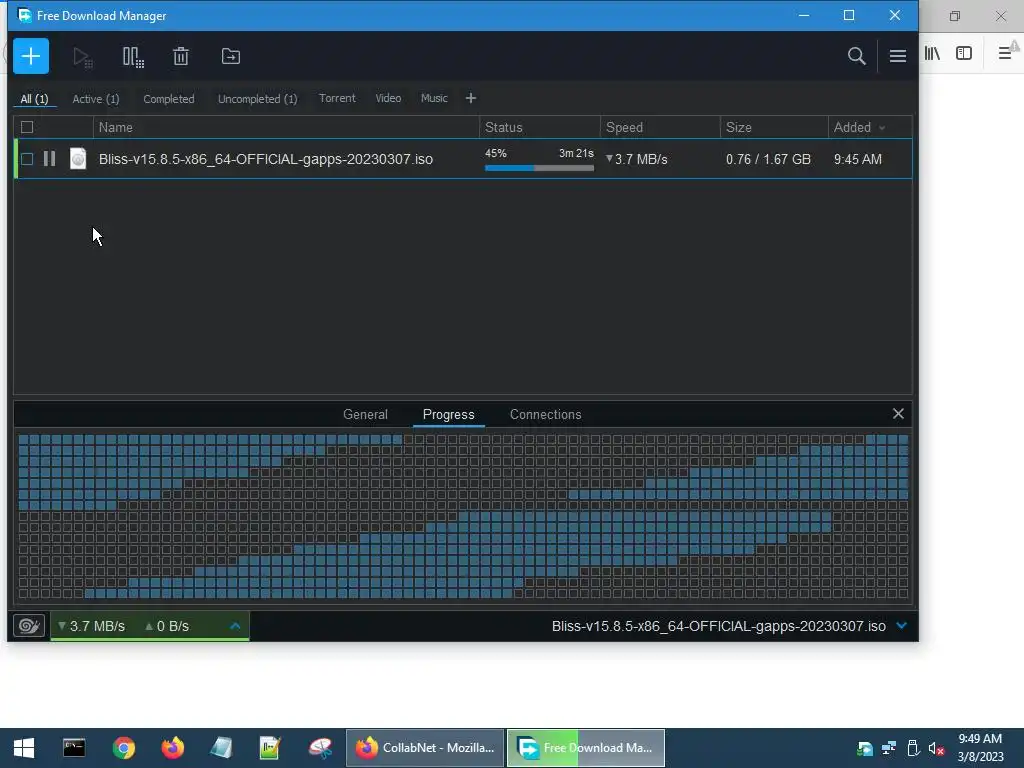Launch Command Prompt from the taskbar
The width and height of the screenshot is (1024, 768).
pos(74,748)
